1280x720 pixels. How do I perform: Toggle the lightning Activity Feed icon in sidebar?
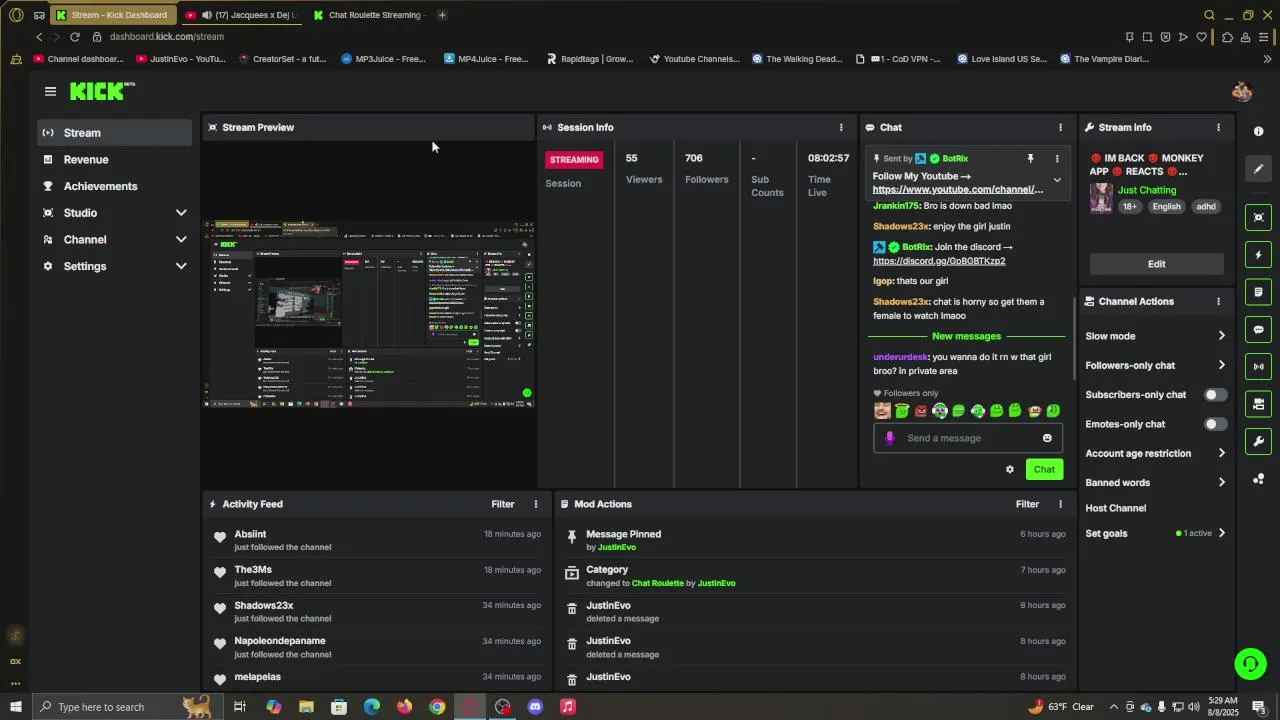click(1258, 255)
